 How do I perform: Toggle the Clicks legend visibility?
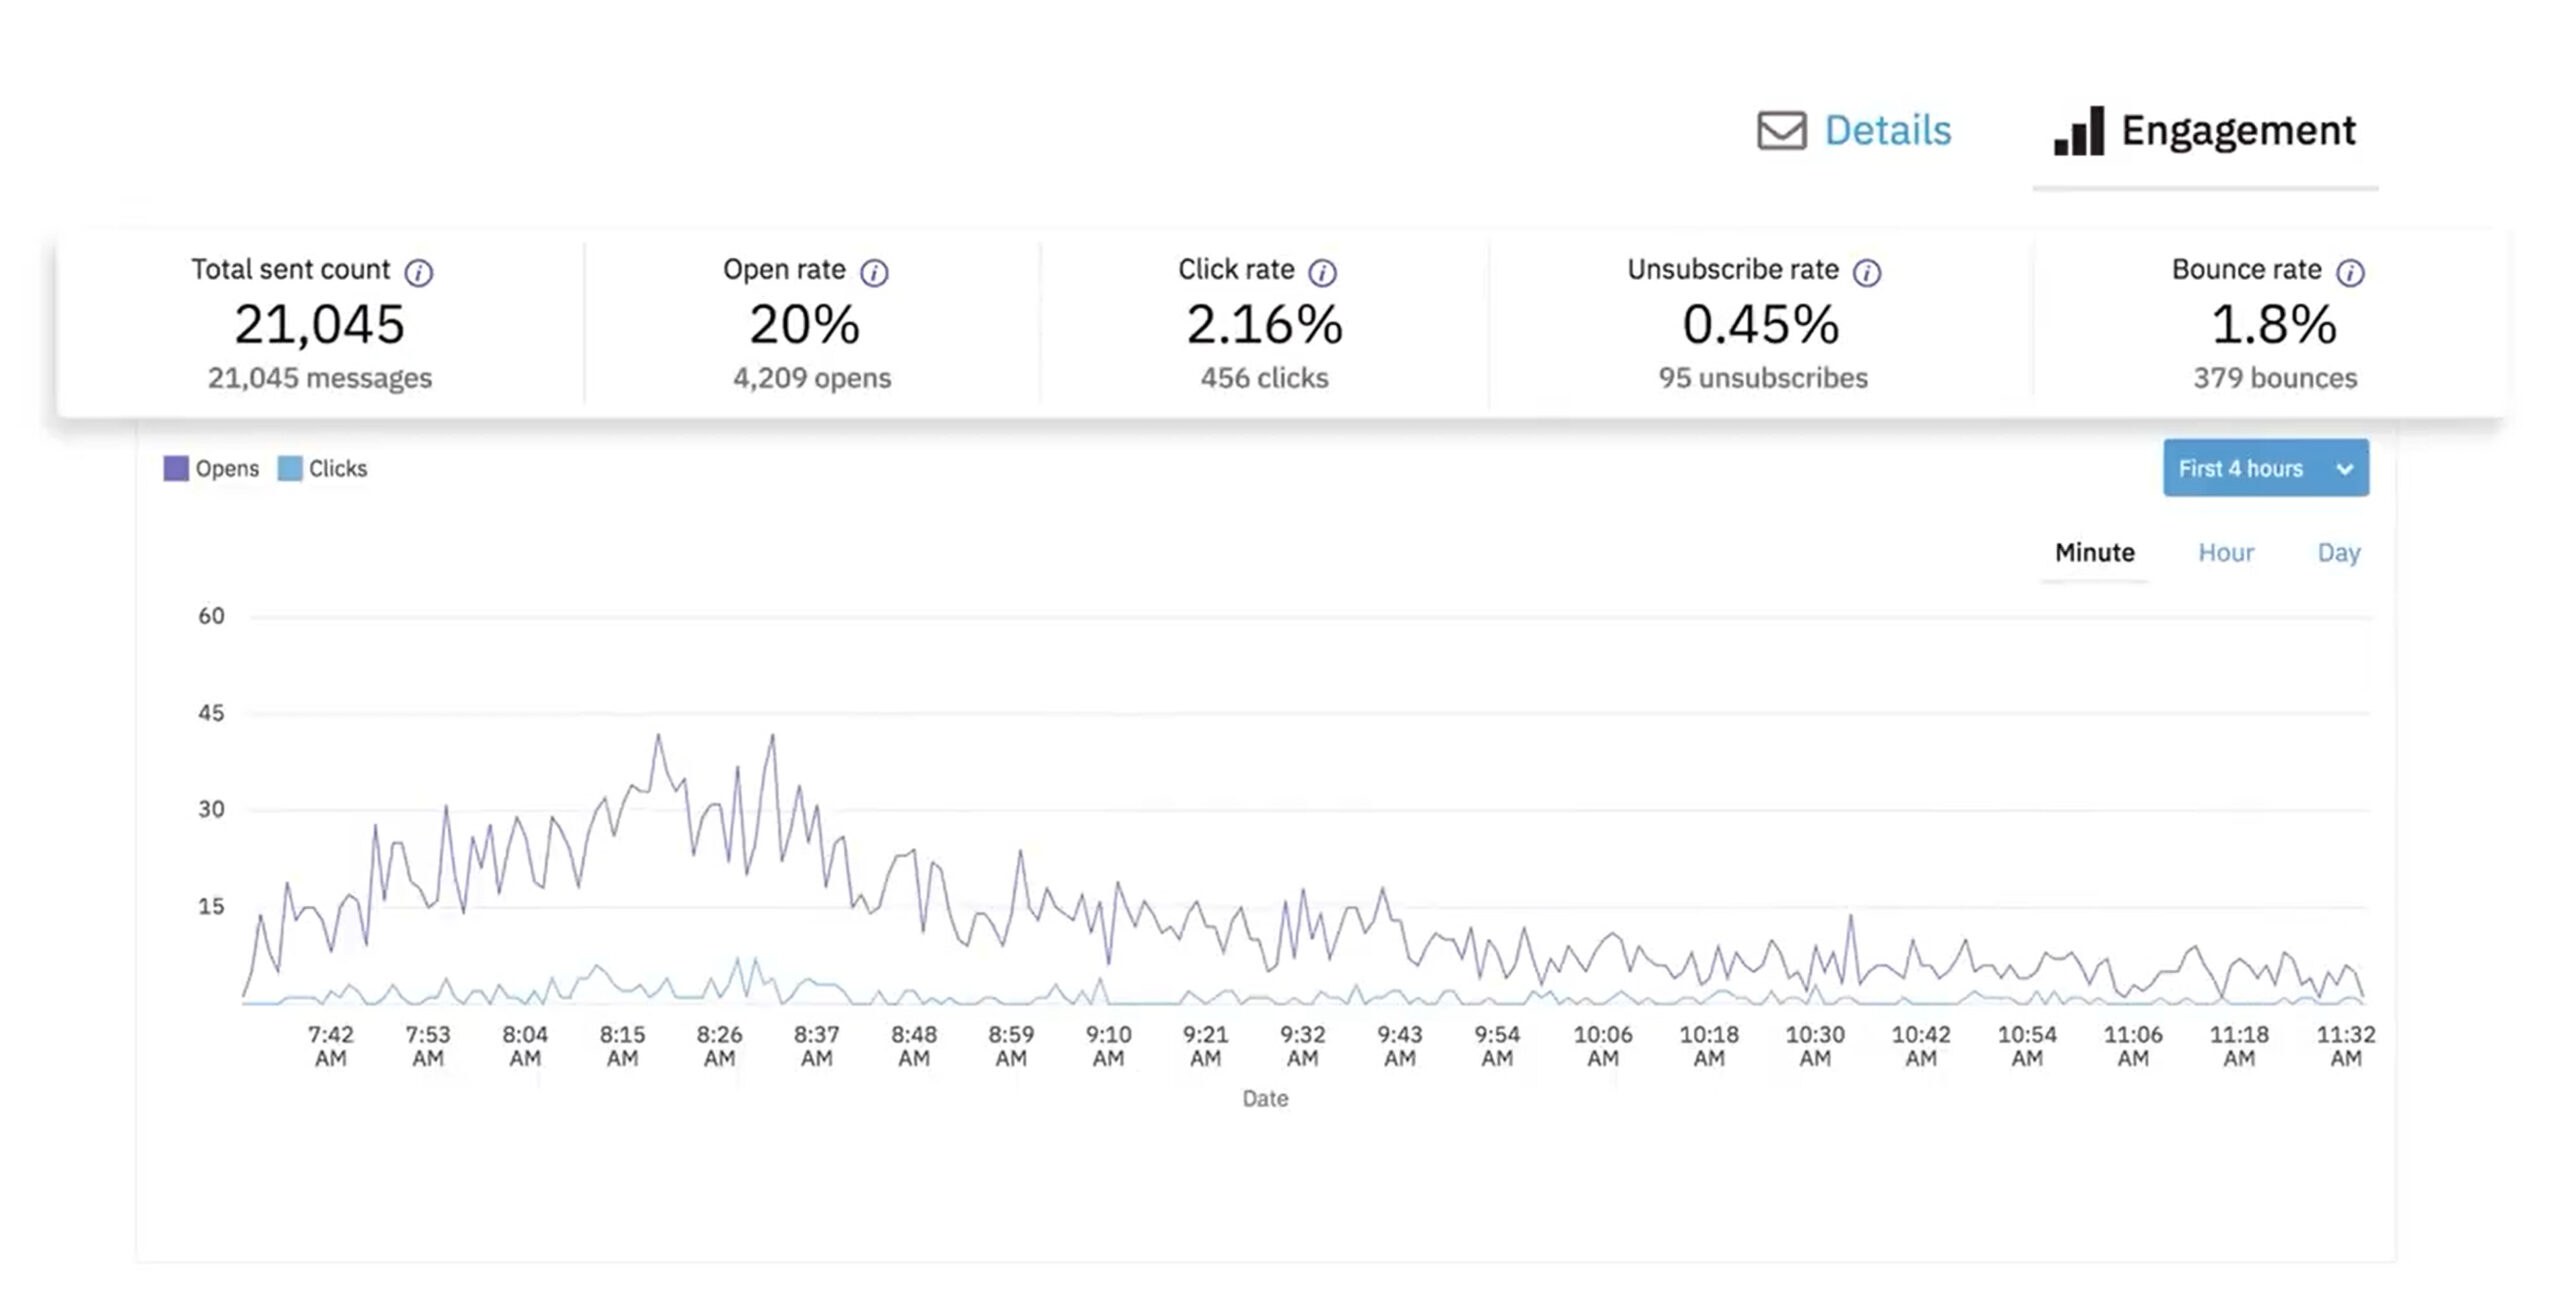323,468
